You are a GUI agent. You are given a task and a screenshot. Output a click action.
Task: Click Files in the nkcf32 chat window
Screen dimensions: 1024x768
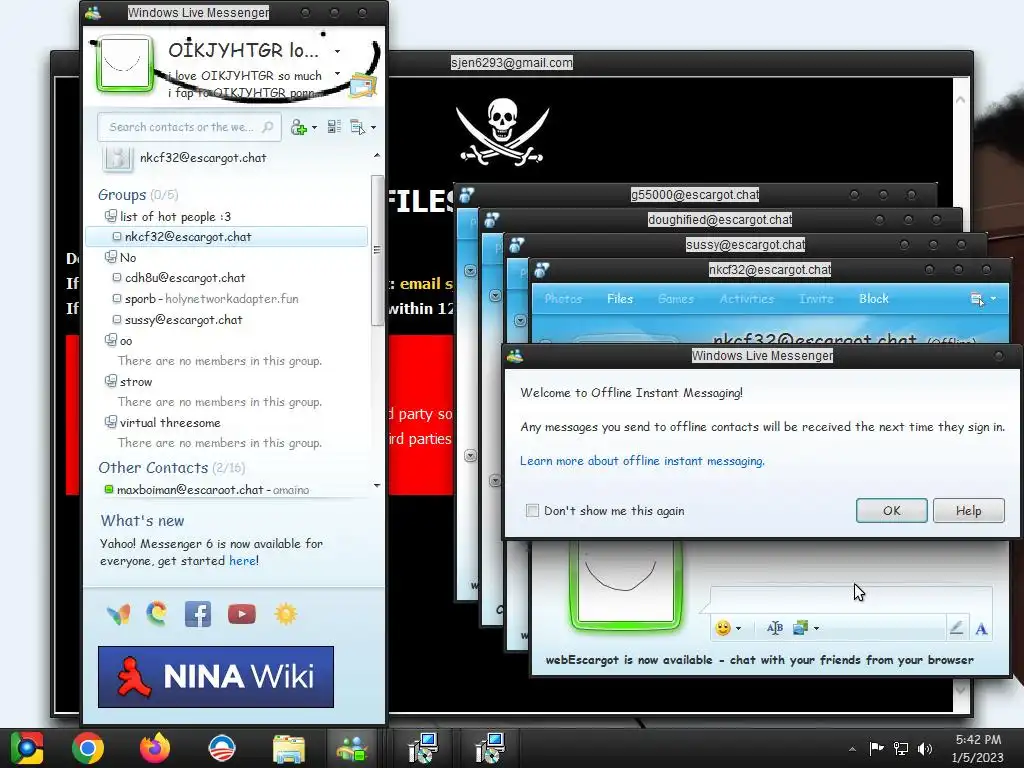click(620, 298)
